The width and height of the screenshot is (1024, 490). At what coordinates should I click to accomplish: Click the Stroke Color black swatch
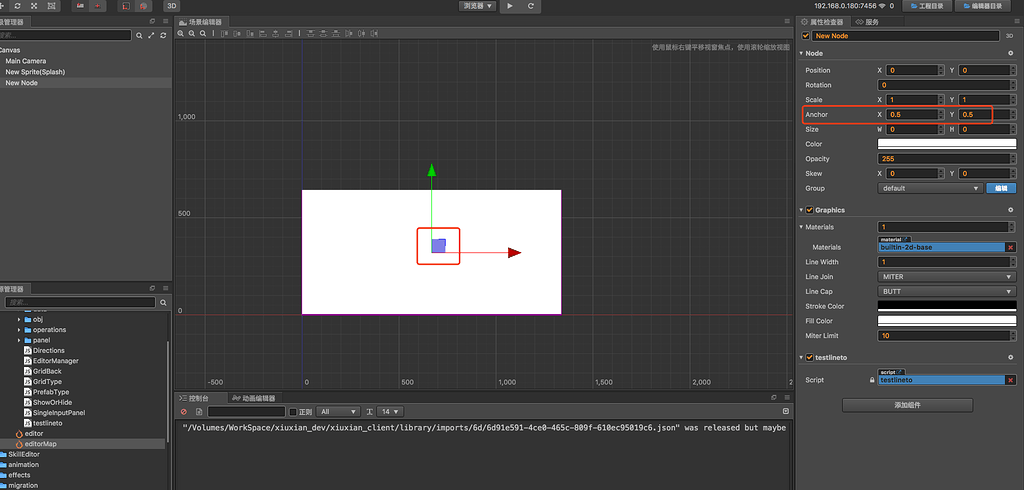tap(947, 306)
